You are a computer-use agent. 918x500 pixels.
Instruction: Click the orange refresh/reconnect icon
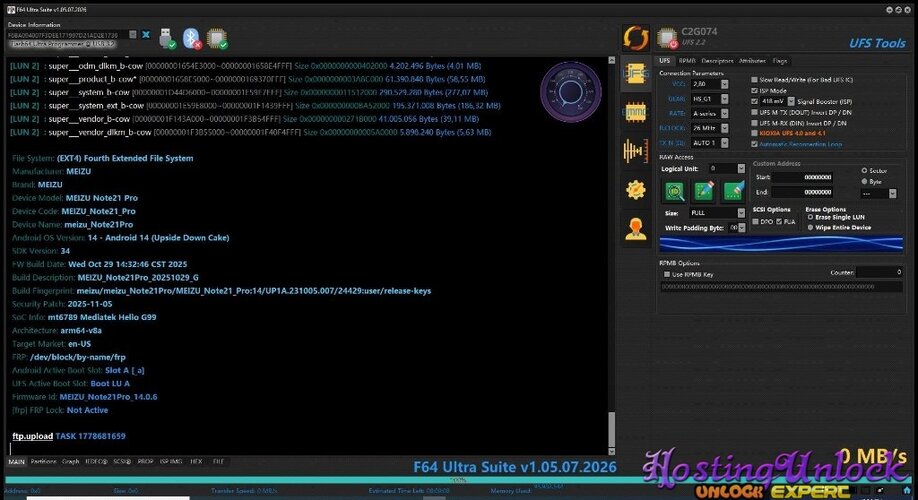point(636,38)
